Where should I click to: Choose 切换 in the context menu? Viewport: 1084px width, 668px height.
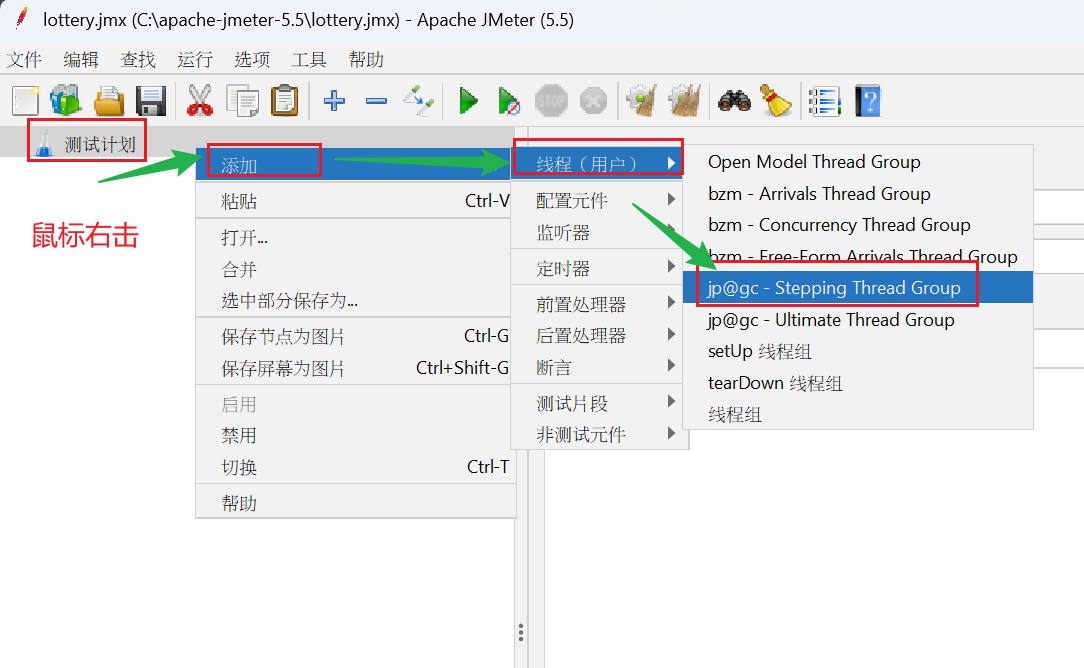(x=356, y=467)
